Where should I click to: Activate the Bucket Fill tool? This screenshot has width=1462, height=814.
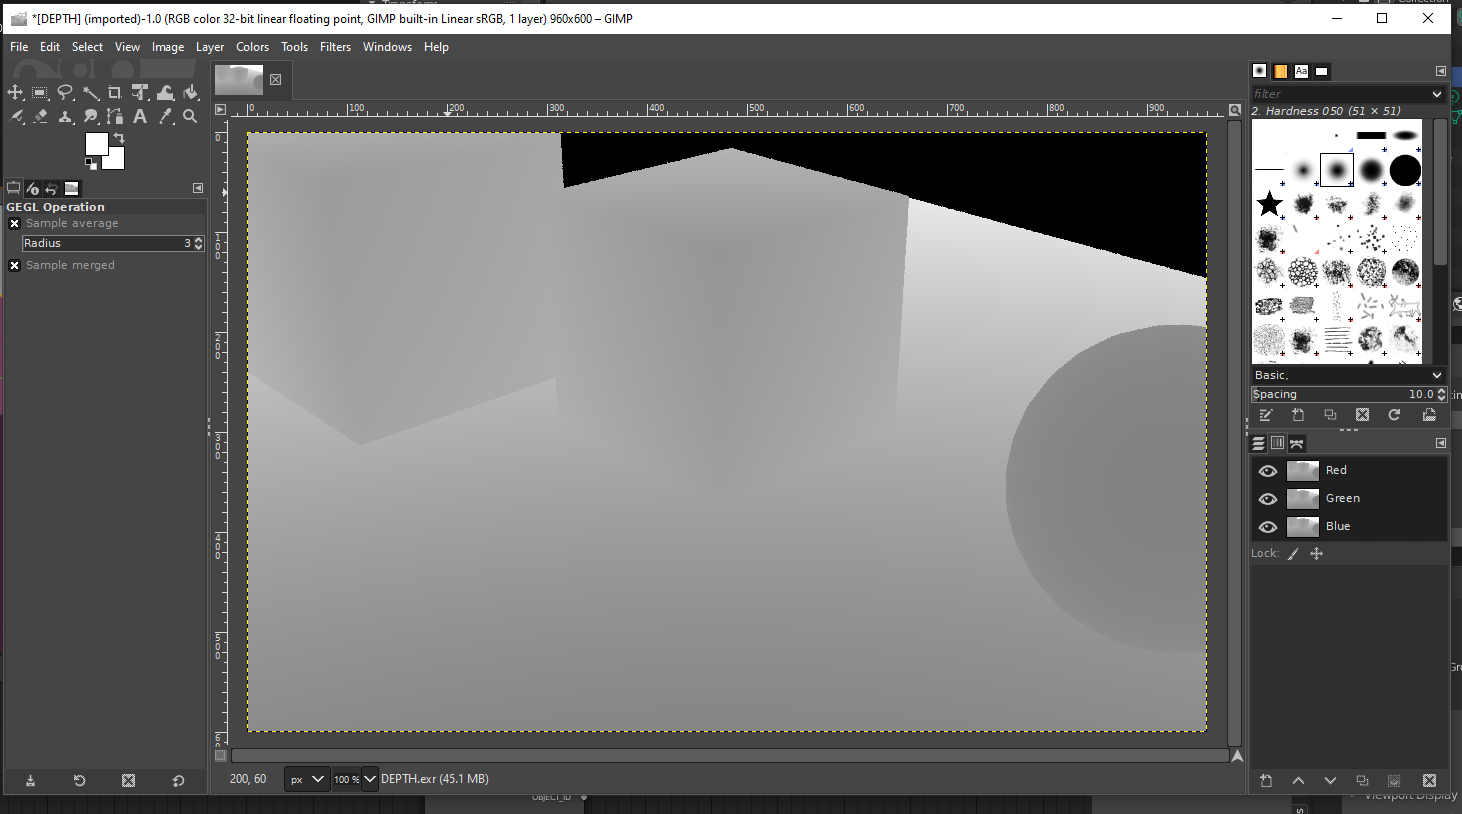point(190,92)
